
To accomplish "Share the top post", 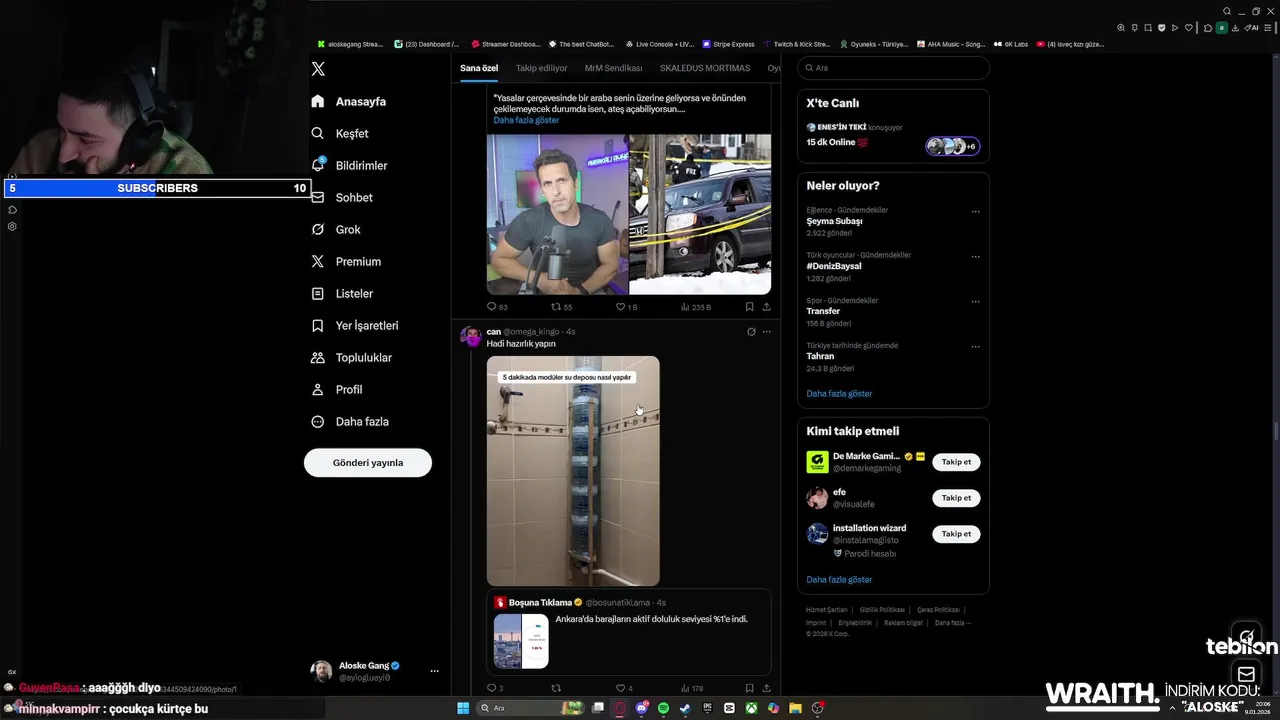I will (767, 307).
